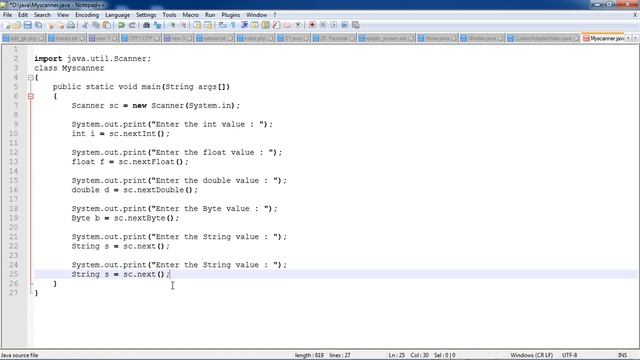Open the Settings menu
The width and height of the screenshot is (640, 360).
click(x=146, y=15)
